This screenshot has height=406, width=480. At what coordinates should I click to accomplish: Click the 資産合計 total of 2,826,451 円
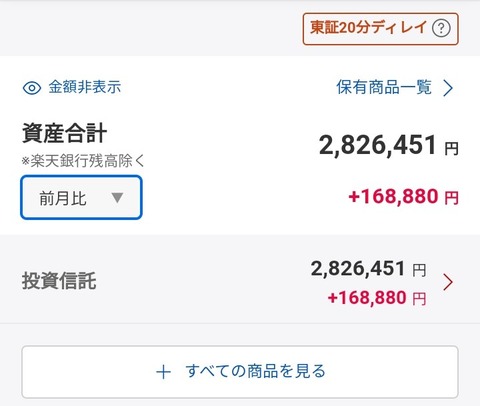(x=389, y=146)
